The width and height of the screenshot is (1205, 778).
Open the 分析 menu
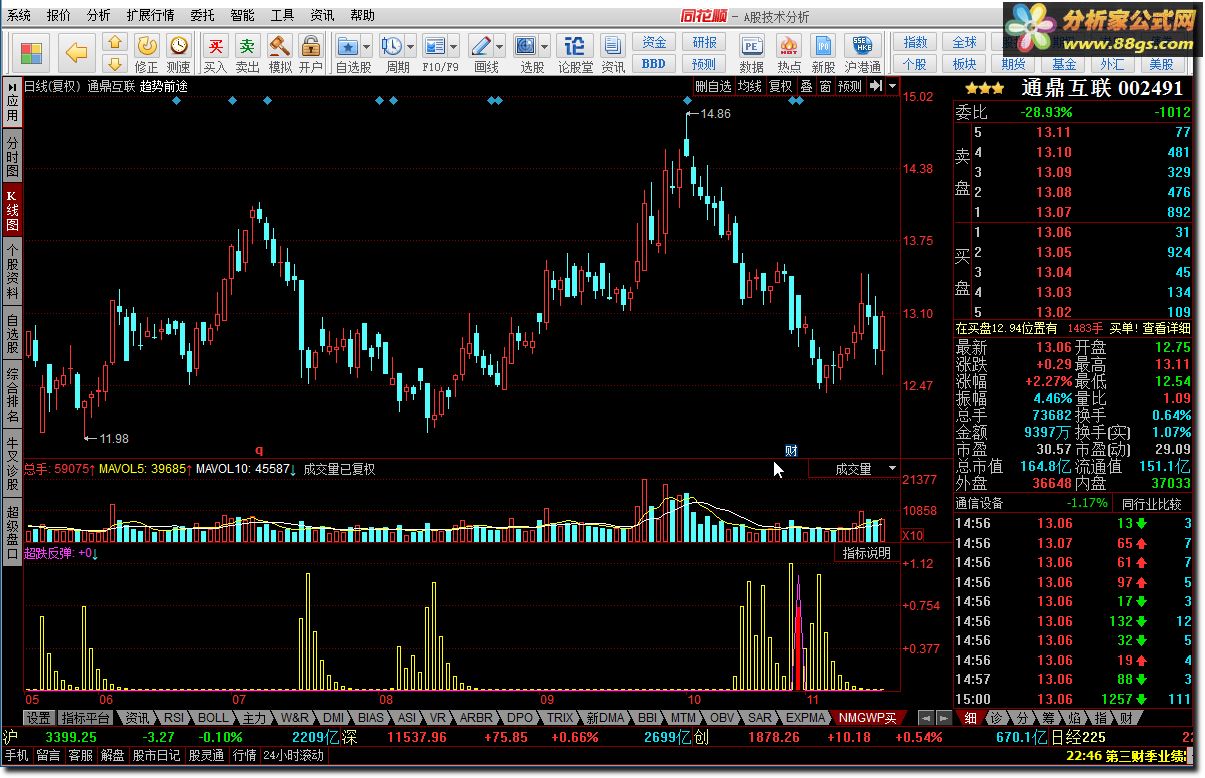click(x=99, y=16)
